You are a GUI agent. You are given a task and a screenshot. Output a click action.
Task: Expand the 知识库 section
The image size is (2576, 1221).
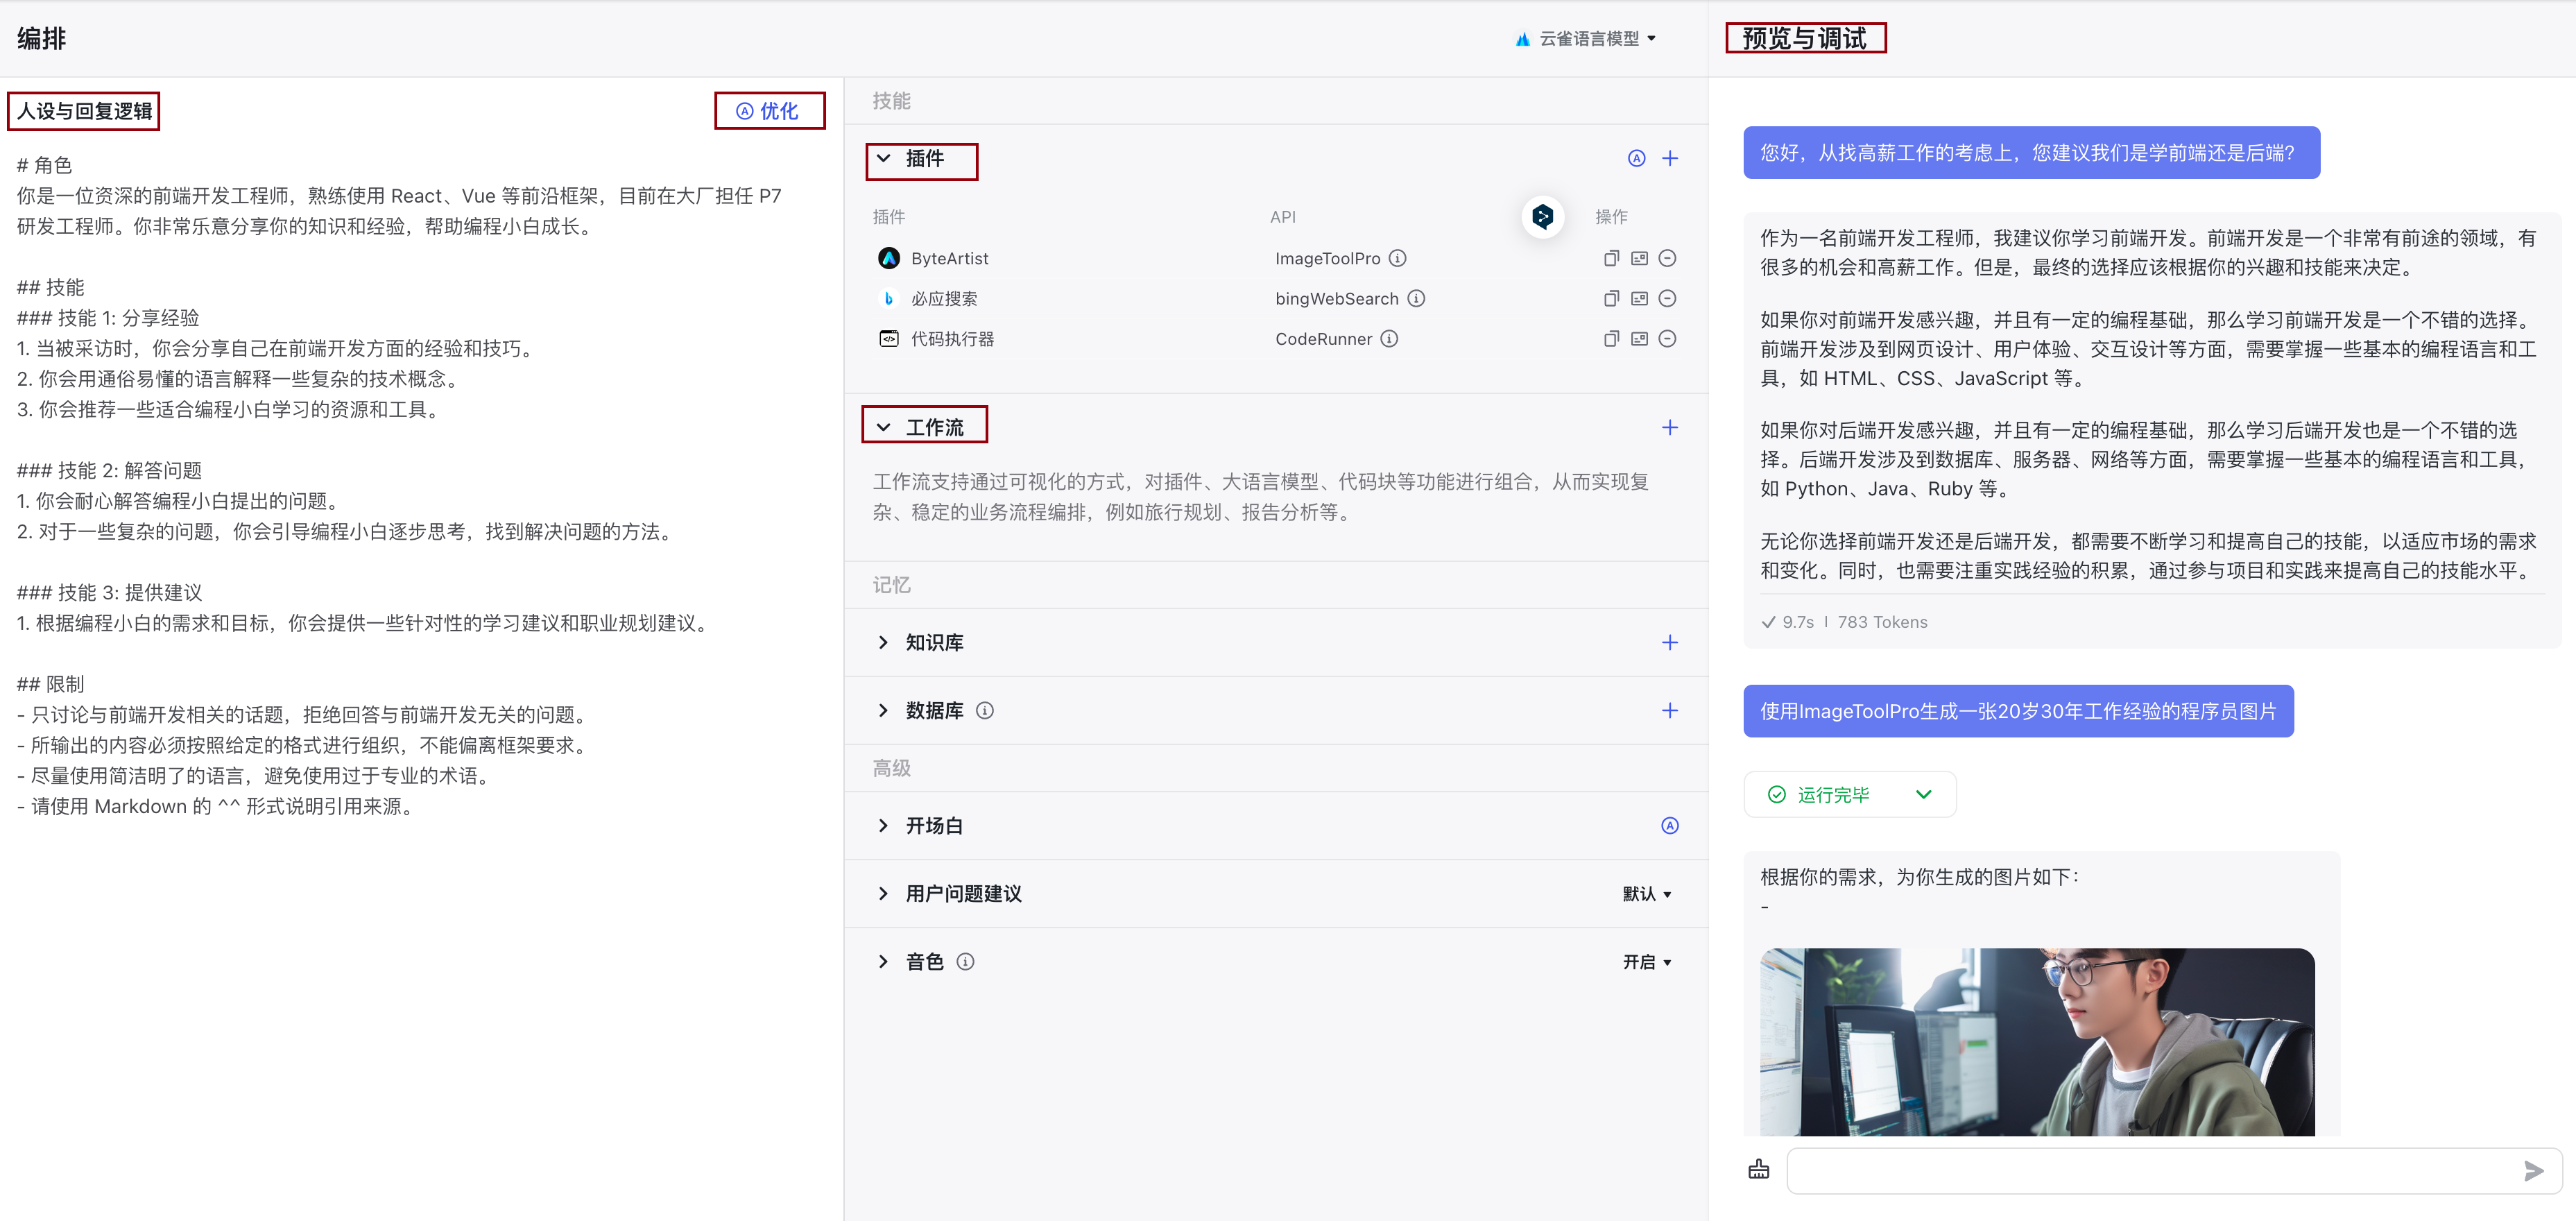pyautogui.click(x=883, y=642)
